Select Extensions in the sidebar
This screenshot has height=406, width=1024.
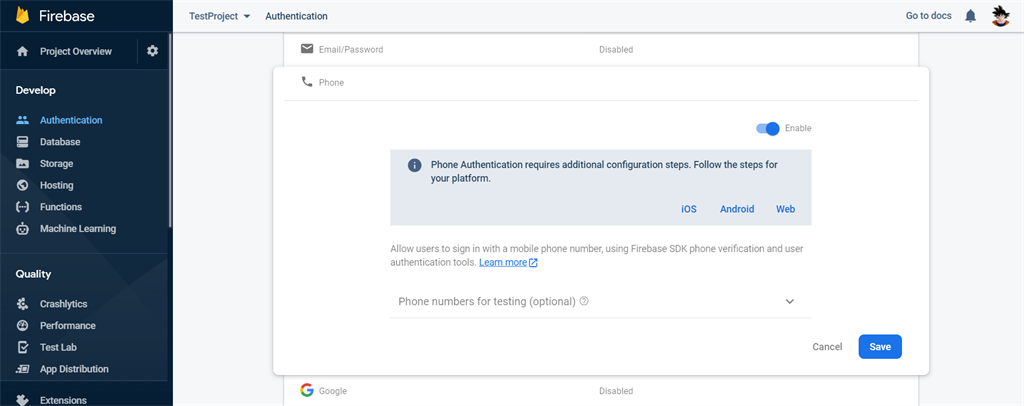[63, 400]
